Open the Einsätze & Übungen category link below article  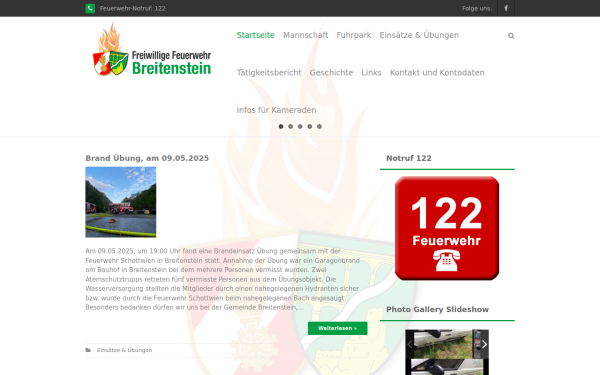coord(124,350)
